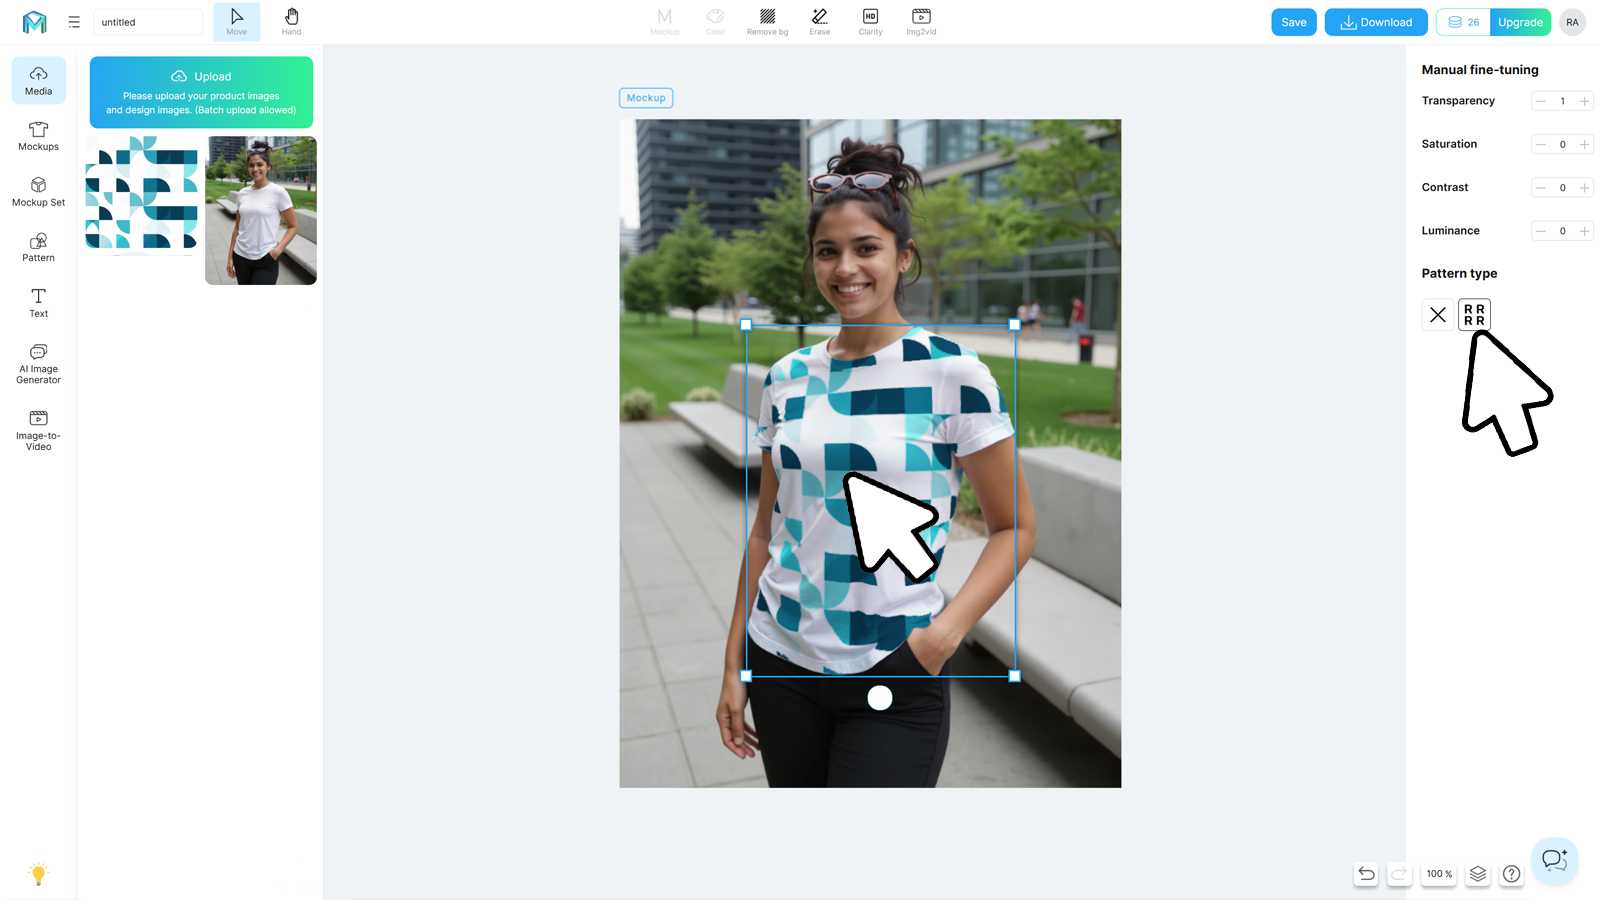Select the Hand tool
This screenshot has width=1600, height=900.
291,22
